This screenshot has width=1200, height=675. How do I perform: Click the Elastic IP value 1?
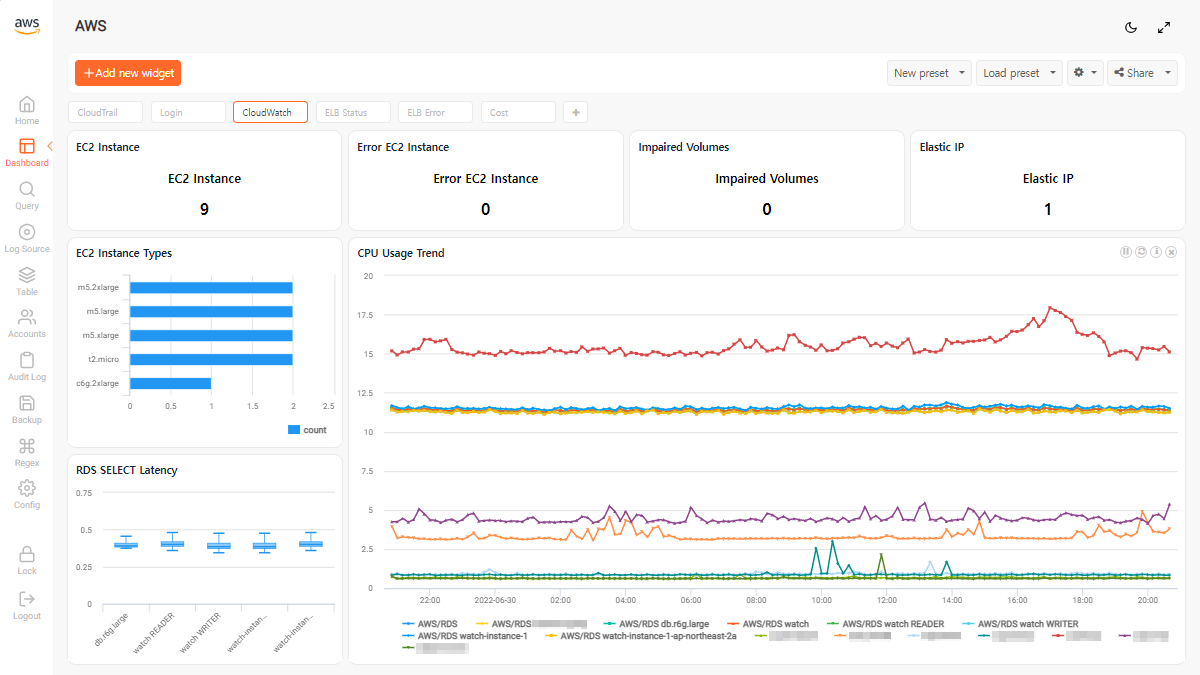[1048, 209]
